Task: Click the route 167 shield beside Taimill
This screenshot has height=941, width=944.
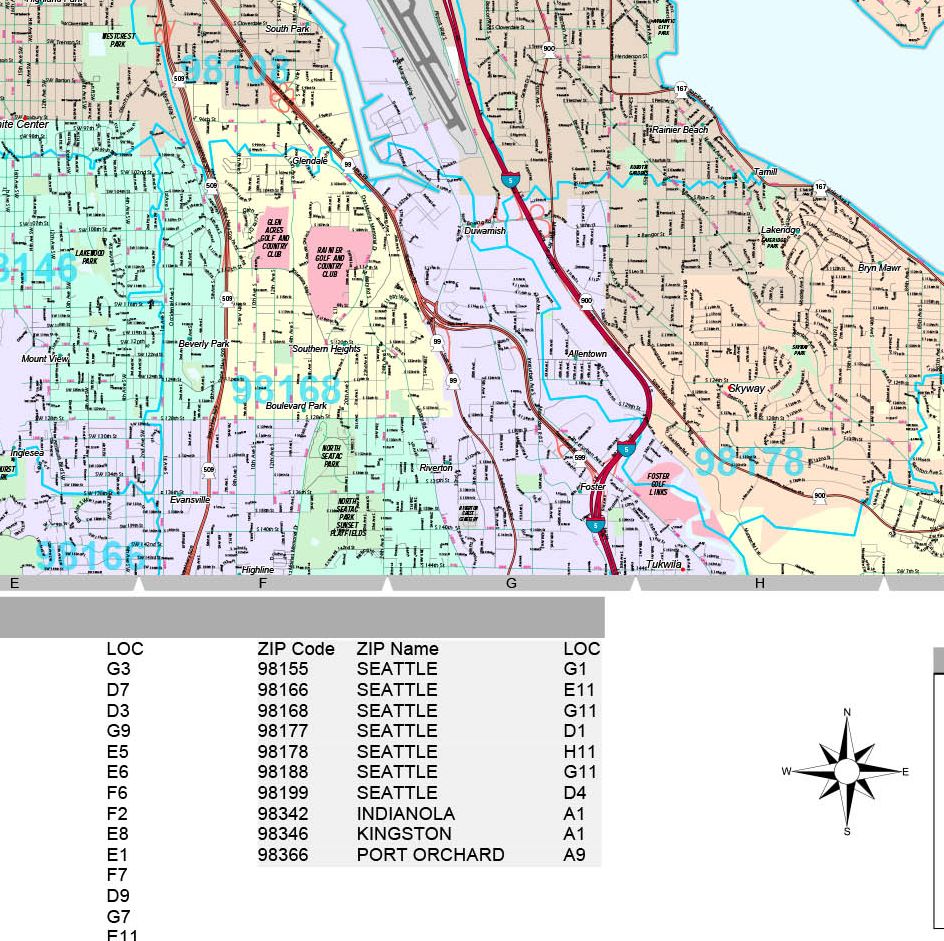Action: 820,187
